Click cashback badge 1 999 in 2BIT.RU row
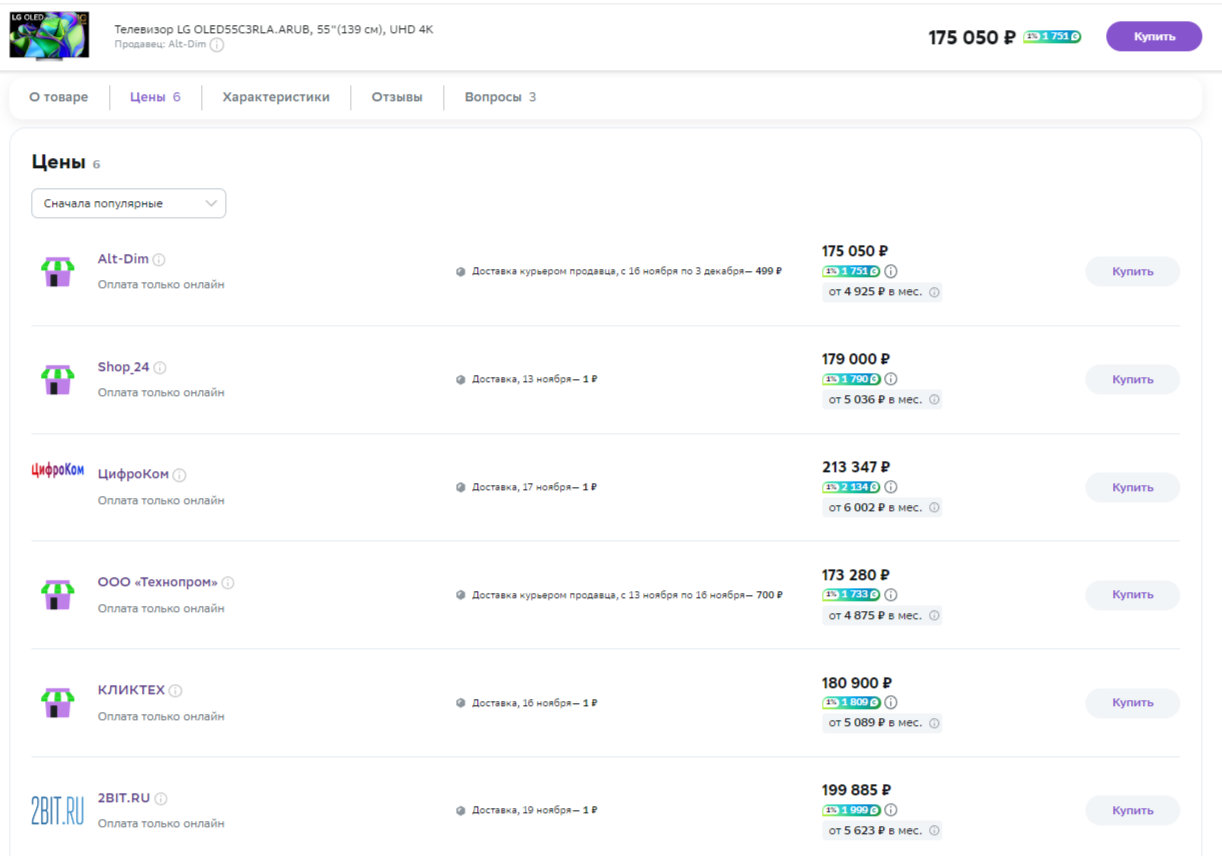The image size is (1222, 856). coord(851,810)
